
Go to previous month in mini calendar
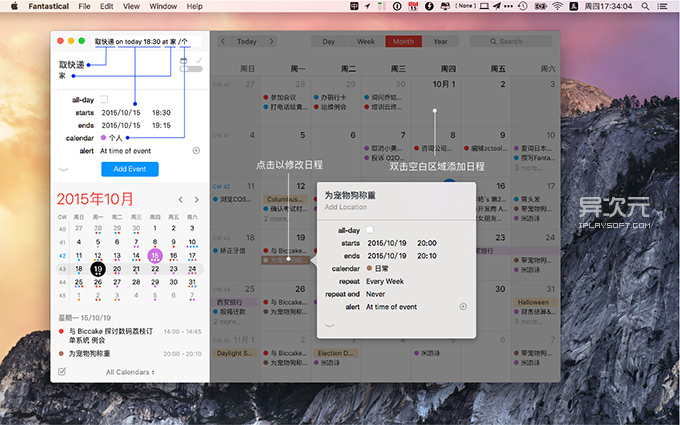179,200
